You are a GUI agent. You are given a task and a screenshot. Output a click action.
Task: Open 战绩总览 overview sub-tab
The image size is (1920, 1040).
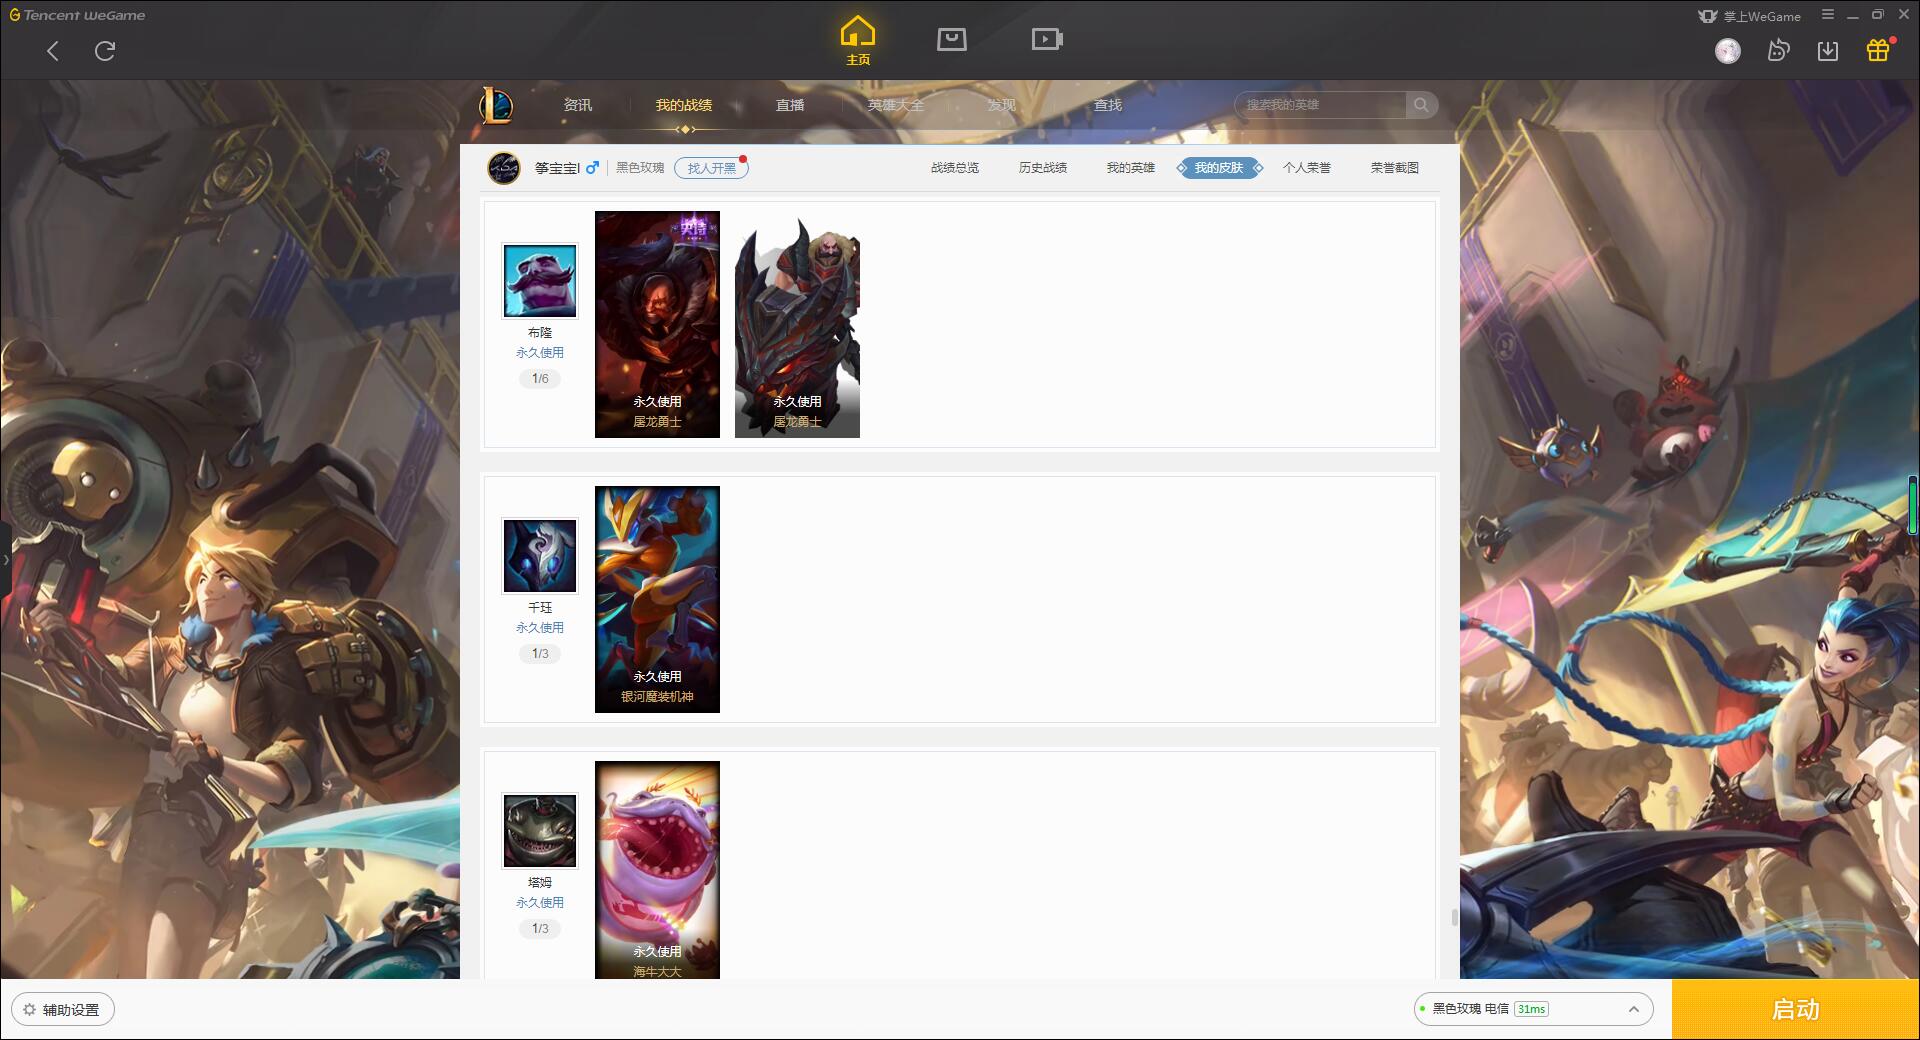pyautogui.click(x=955, y=168)
